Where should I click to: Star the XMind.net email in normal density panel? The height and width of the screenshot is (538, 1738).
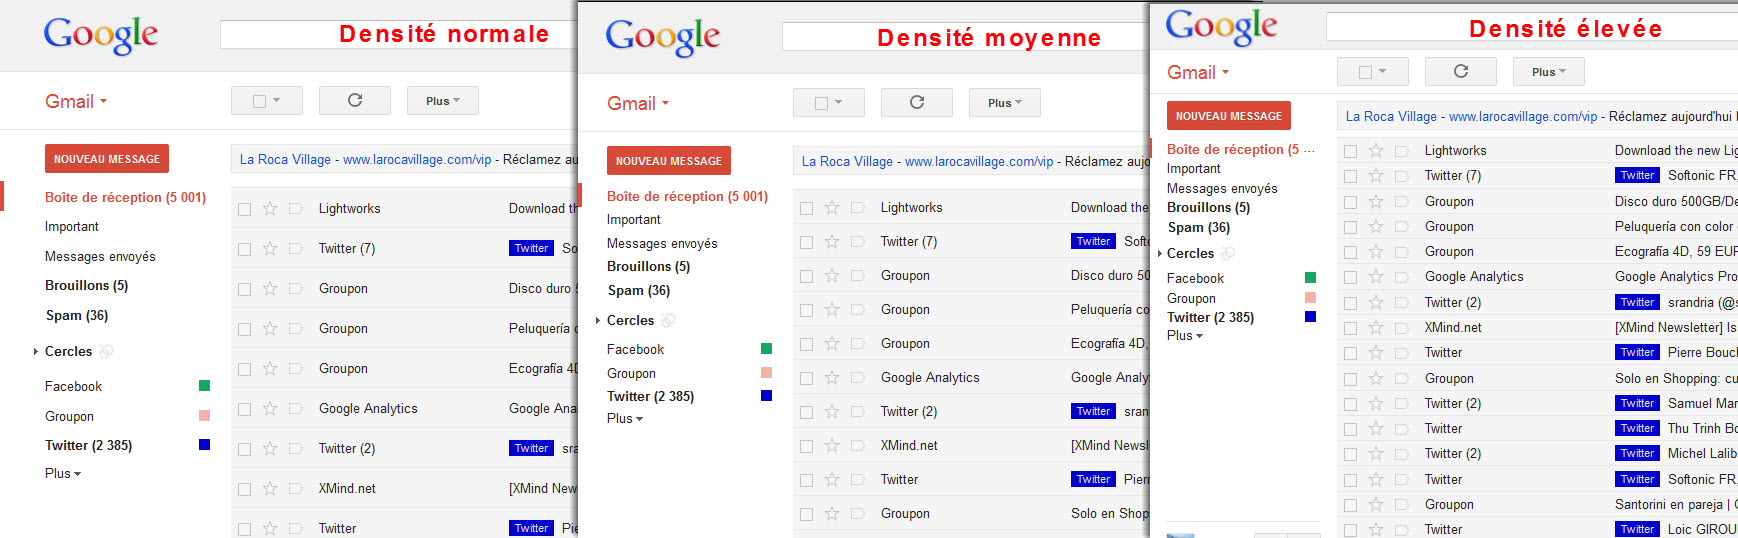[269, 488]
